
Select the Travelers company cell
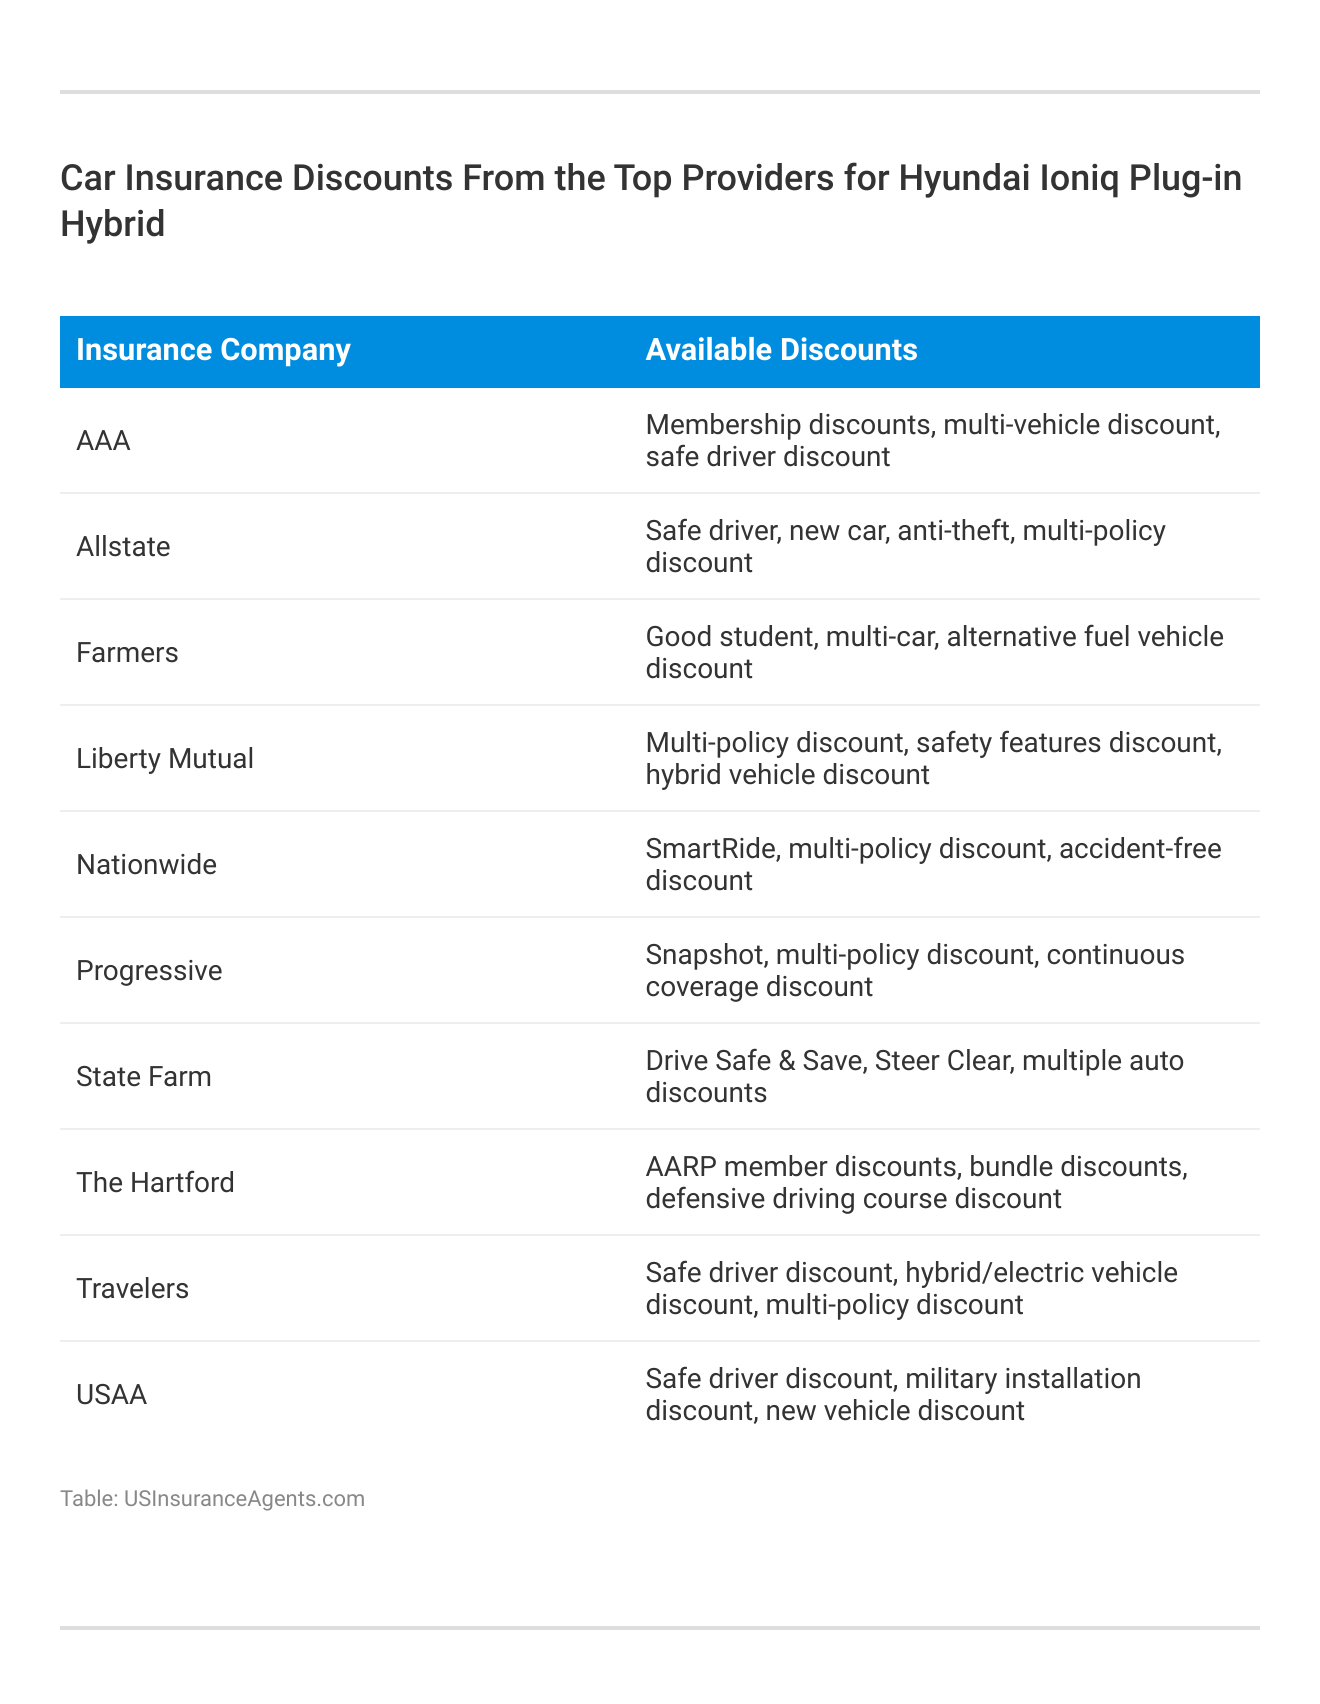point(132,1289)
